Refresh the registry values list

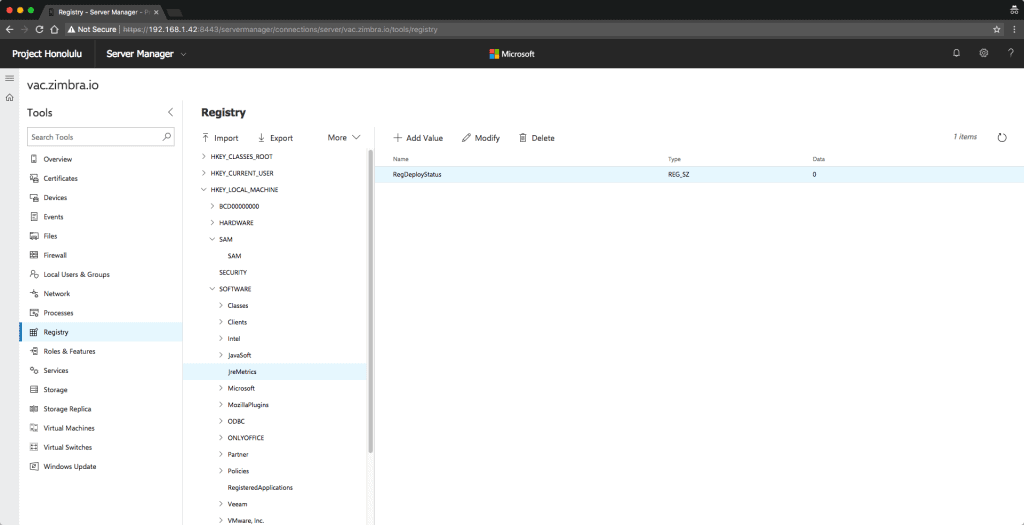1002,137
